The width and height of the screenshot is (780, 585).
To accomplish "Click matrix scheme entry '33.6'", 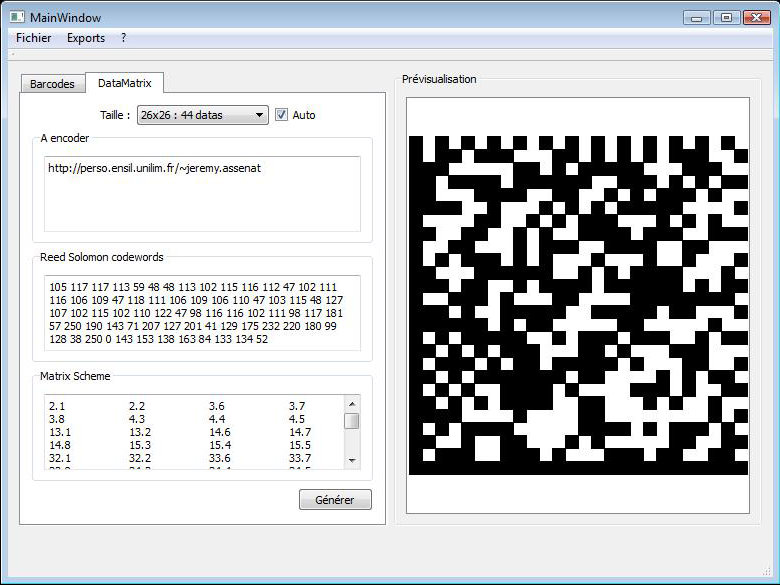I will point(220,458).
